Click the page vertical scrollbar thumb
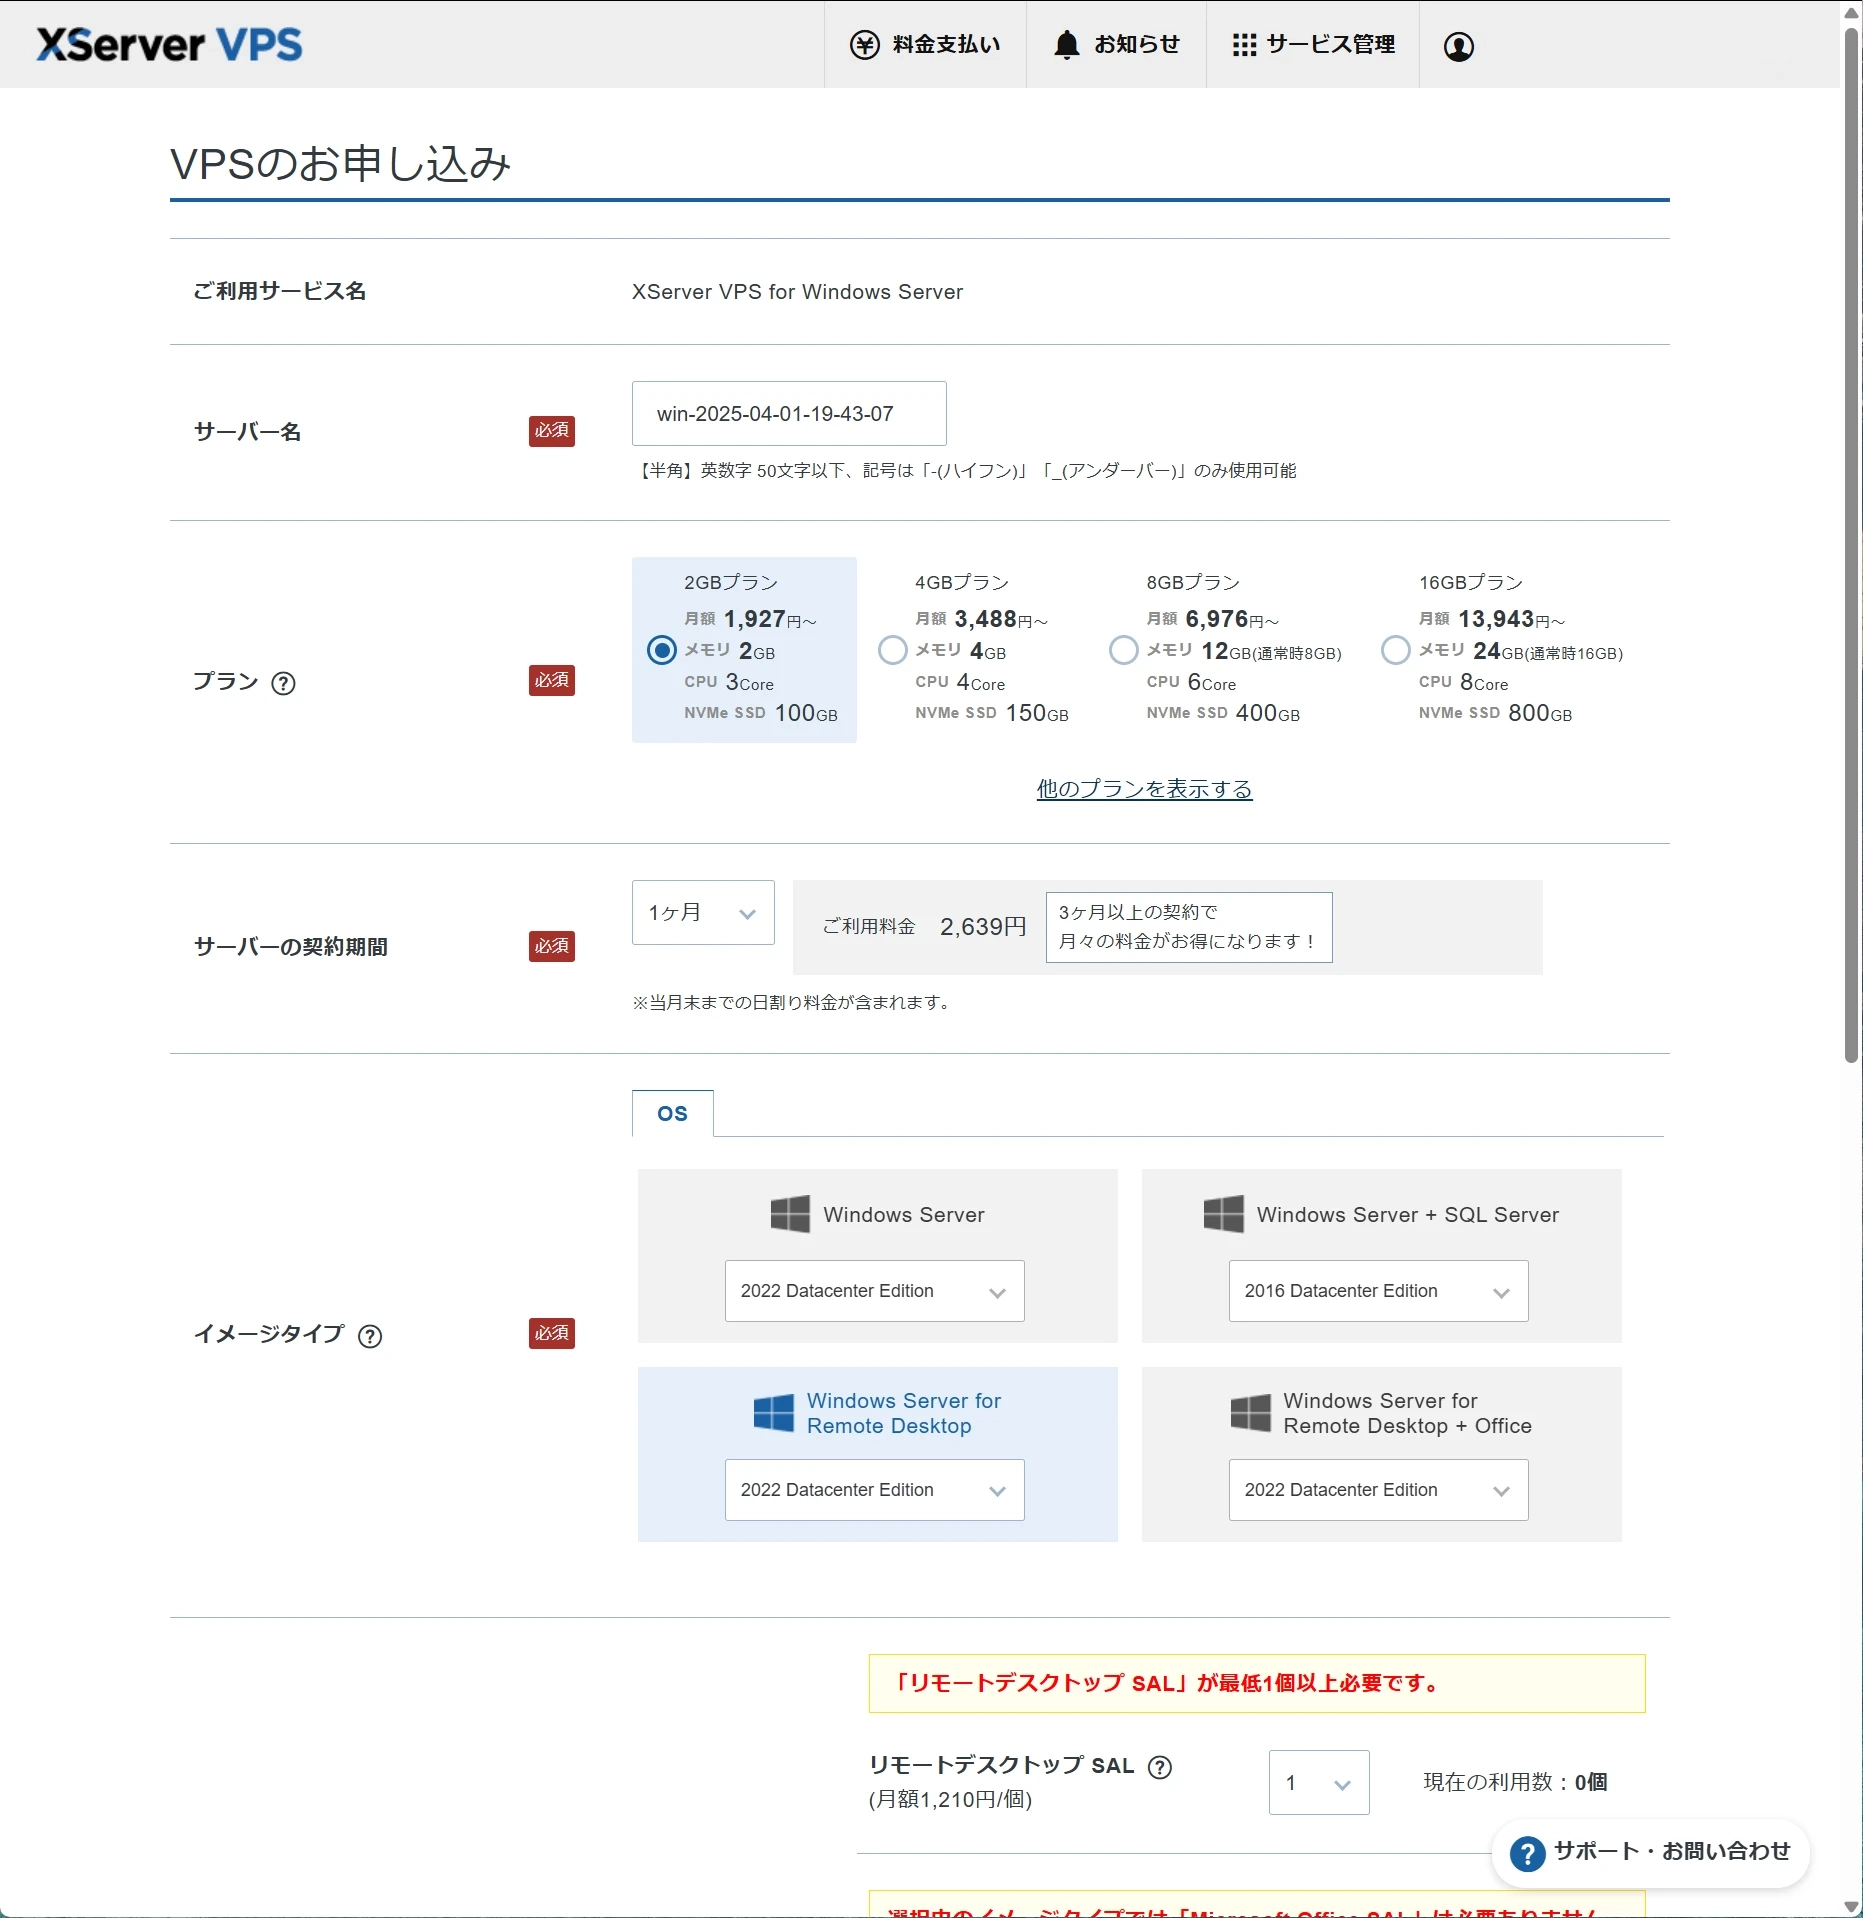The image size is (1863, 1918). 1851,545
